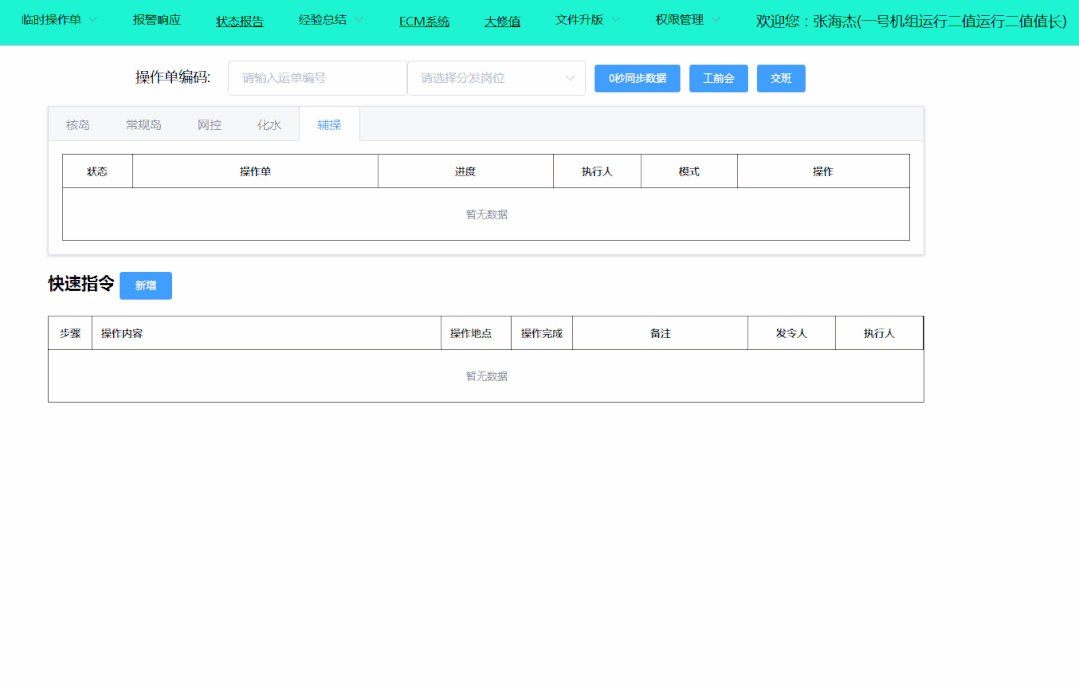Click the 请输入运单编号 input field
Image resolution: width=1079 pixels, height=688 pixels.
coord(317,78)
